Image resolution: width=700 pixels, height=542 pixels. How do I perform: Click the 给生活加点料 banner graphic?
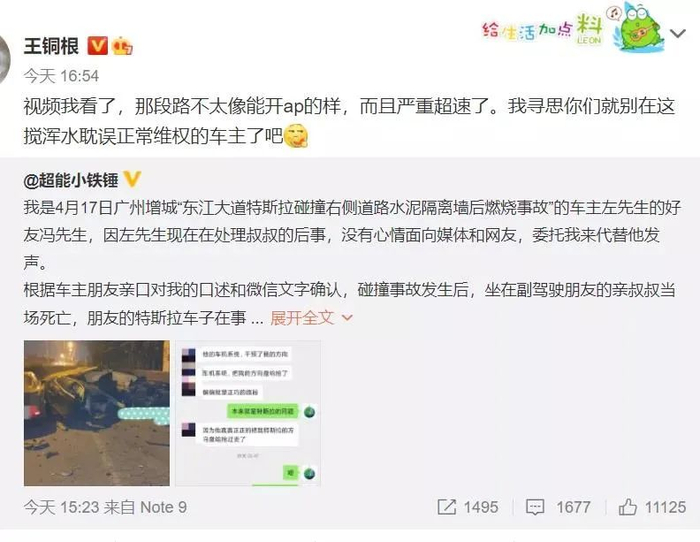click(x=542, y=29)
